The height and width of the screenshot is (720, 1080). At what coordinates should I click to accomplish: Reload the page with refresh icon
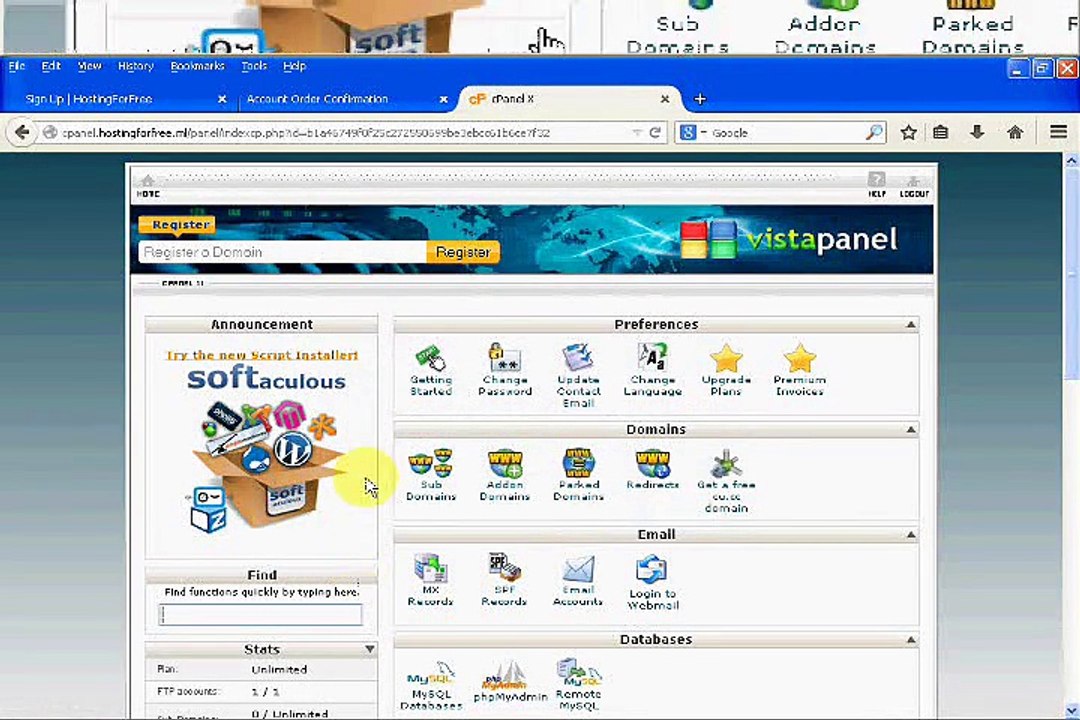655,132
